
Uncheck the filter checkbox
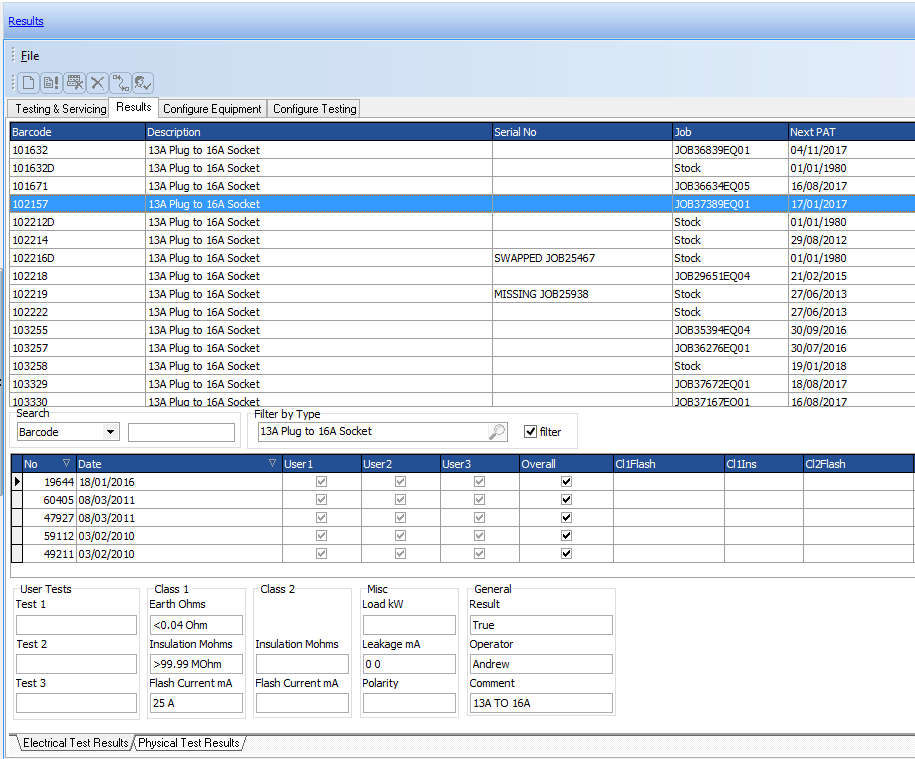pos(531,432)
